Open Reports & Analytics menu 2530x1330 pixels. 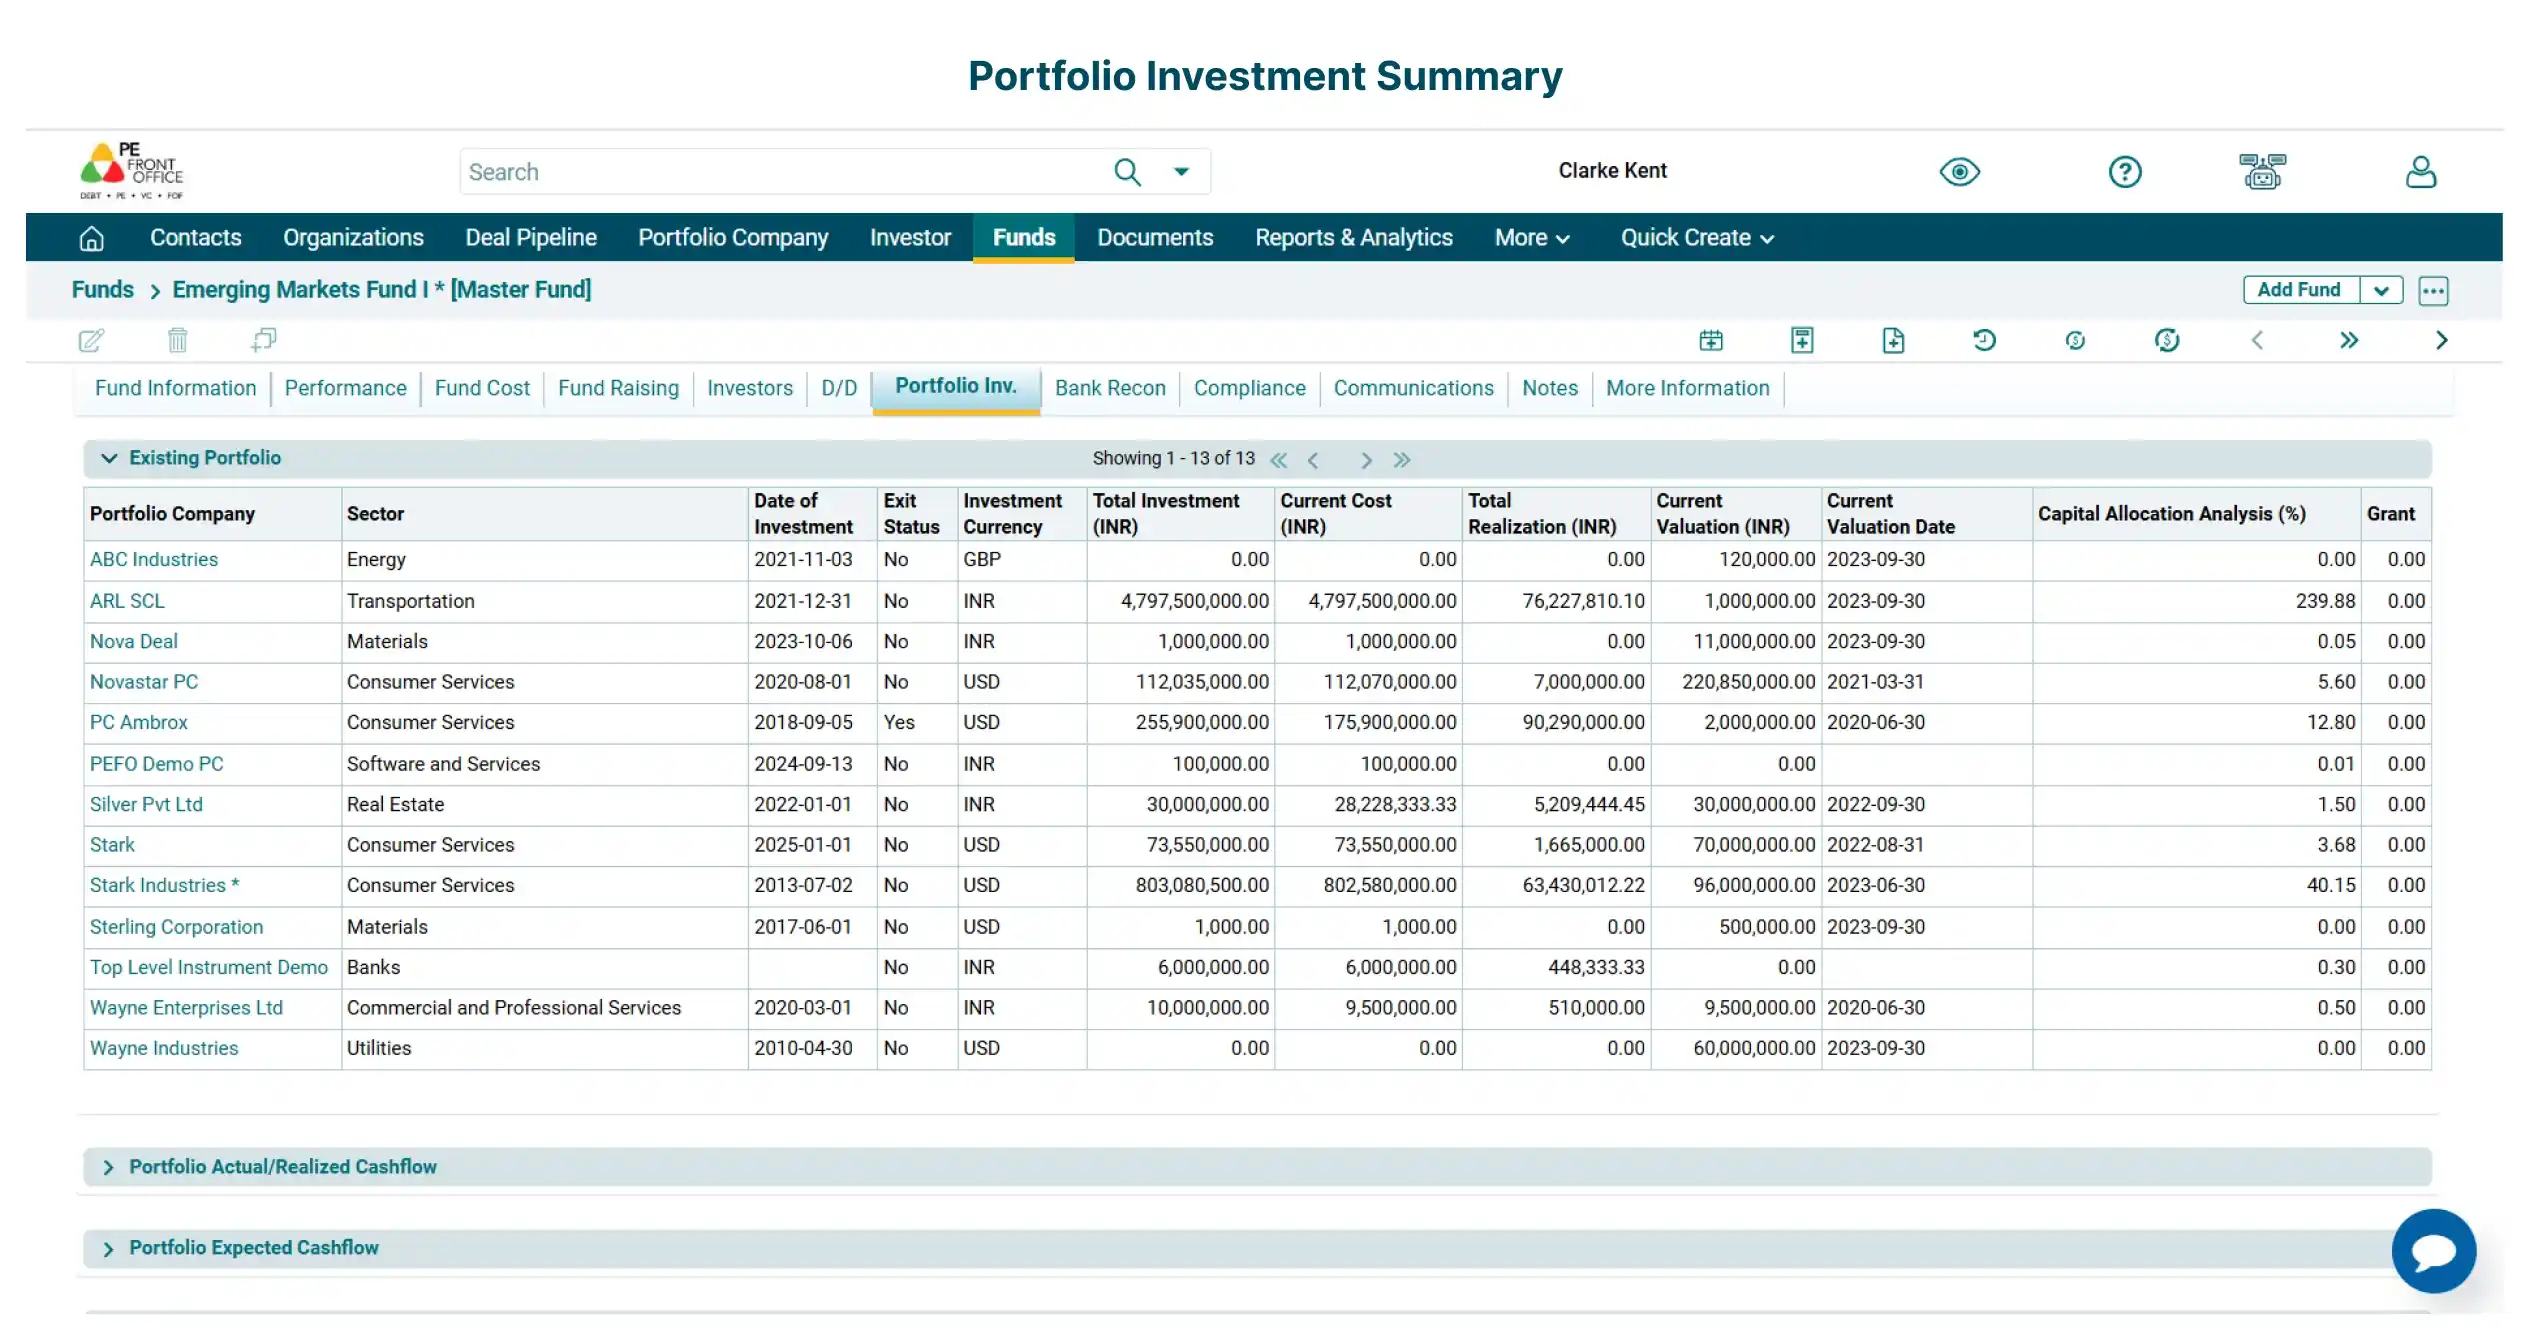[x=1354, y=238]
